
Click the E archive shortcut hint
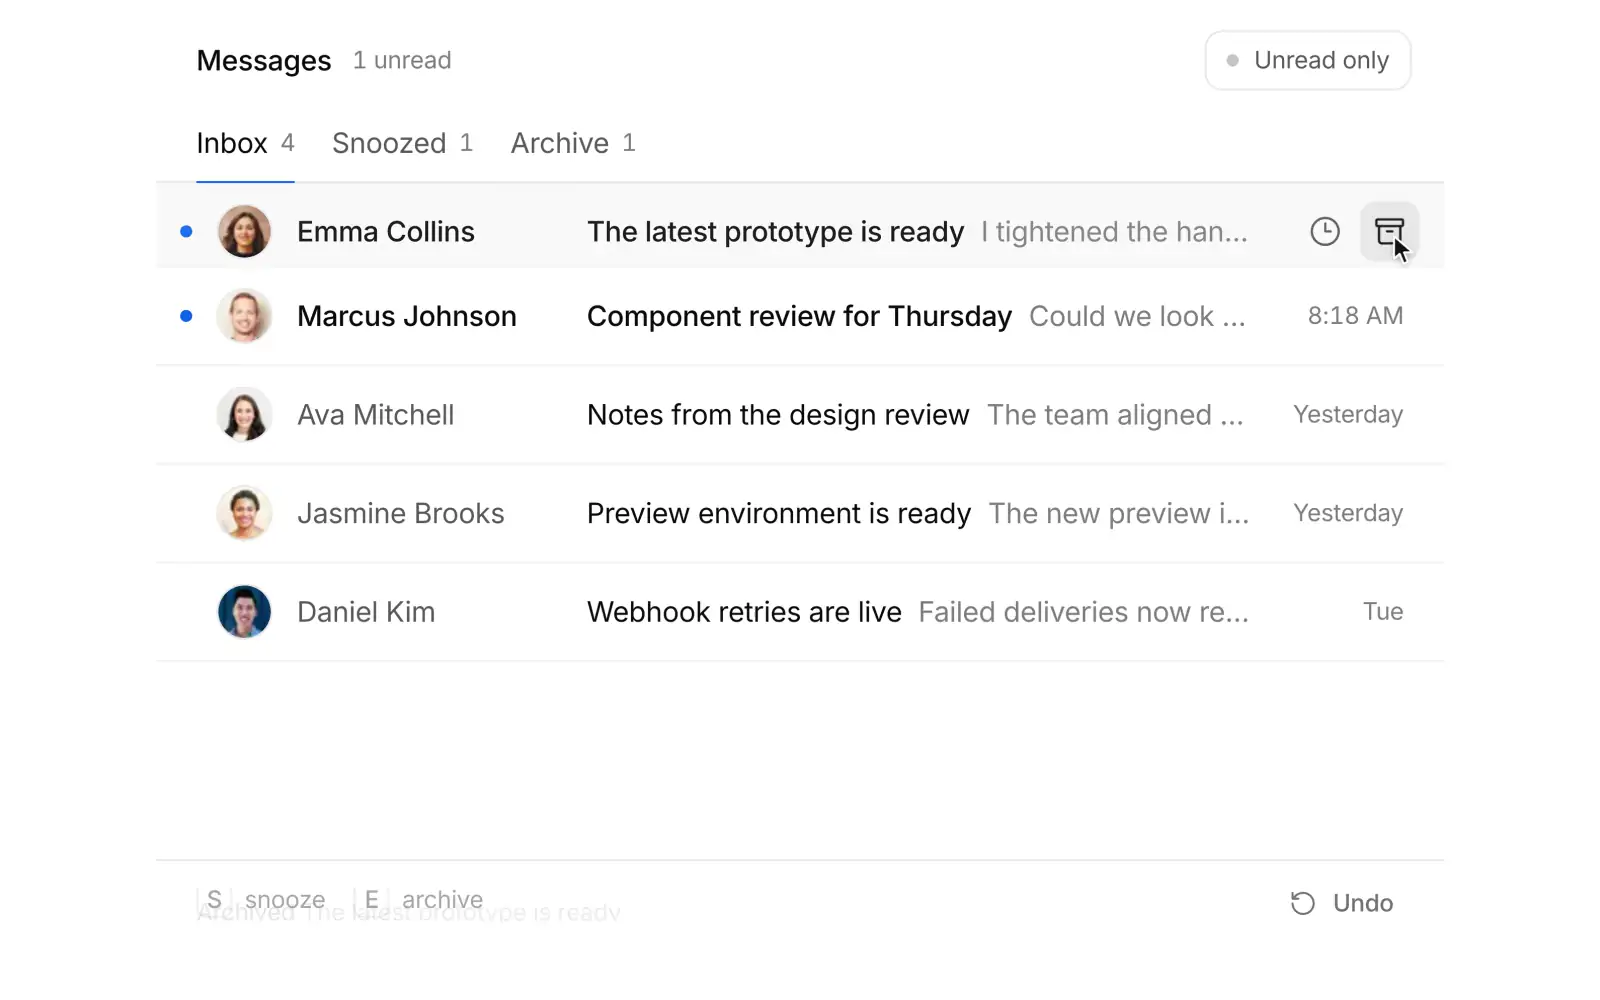coord(419,899)
